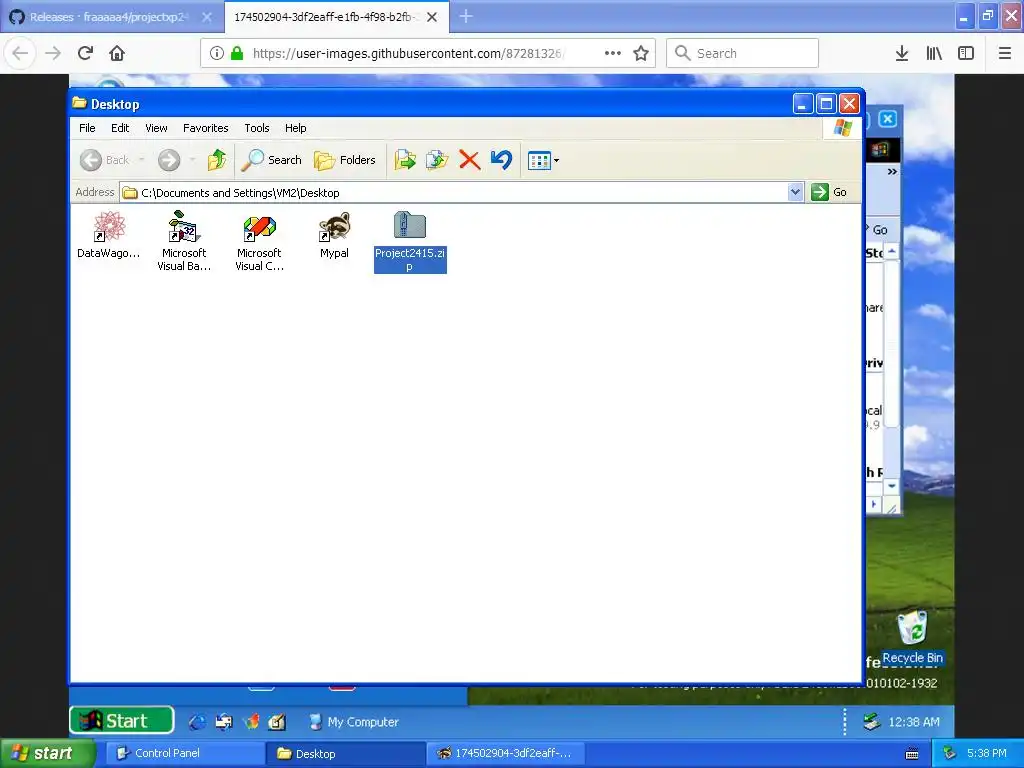1024x768 pixels.
Task: Select the Microsoft Visual Ba... shortcut
Action: 184,241
